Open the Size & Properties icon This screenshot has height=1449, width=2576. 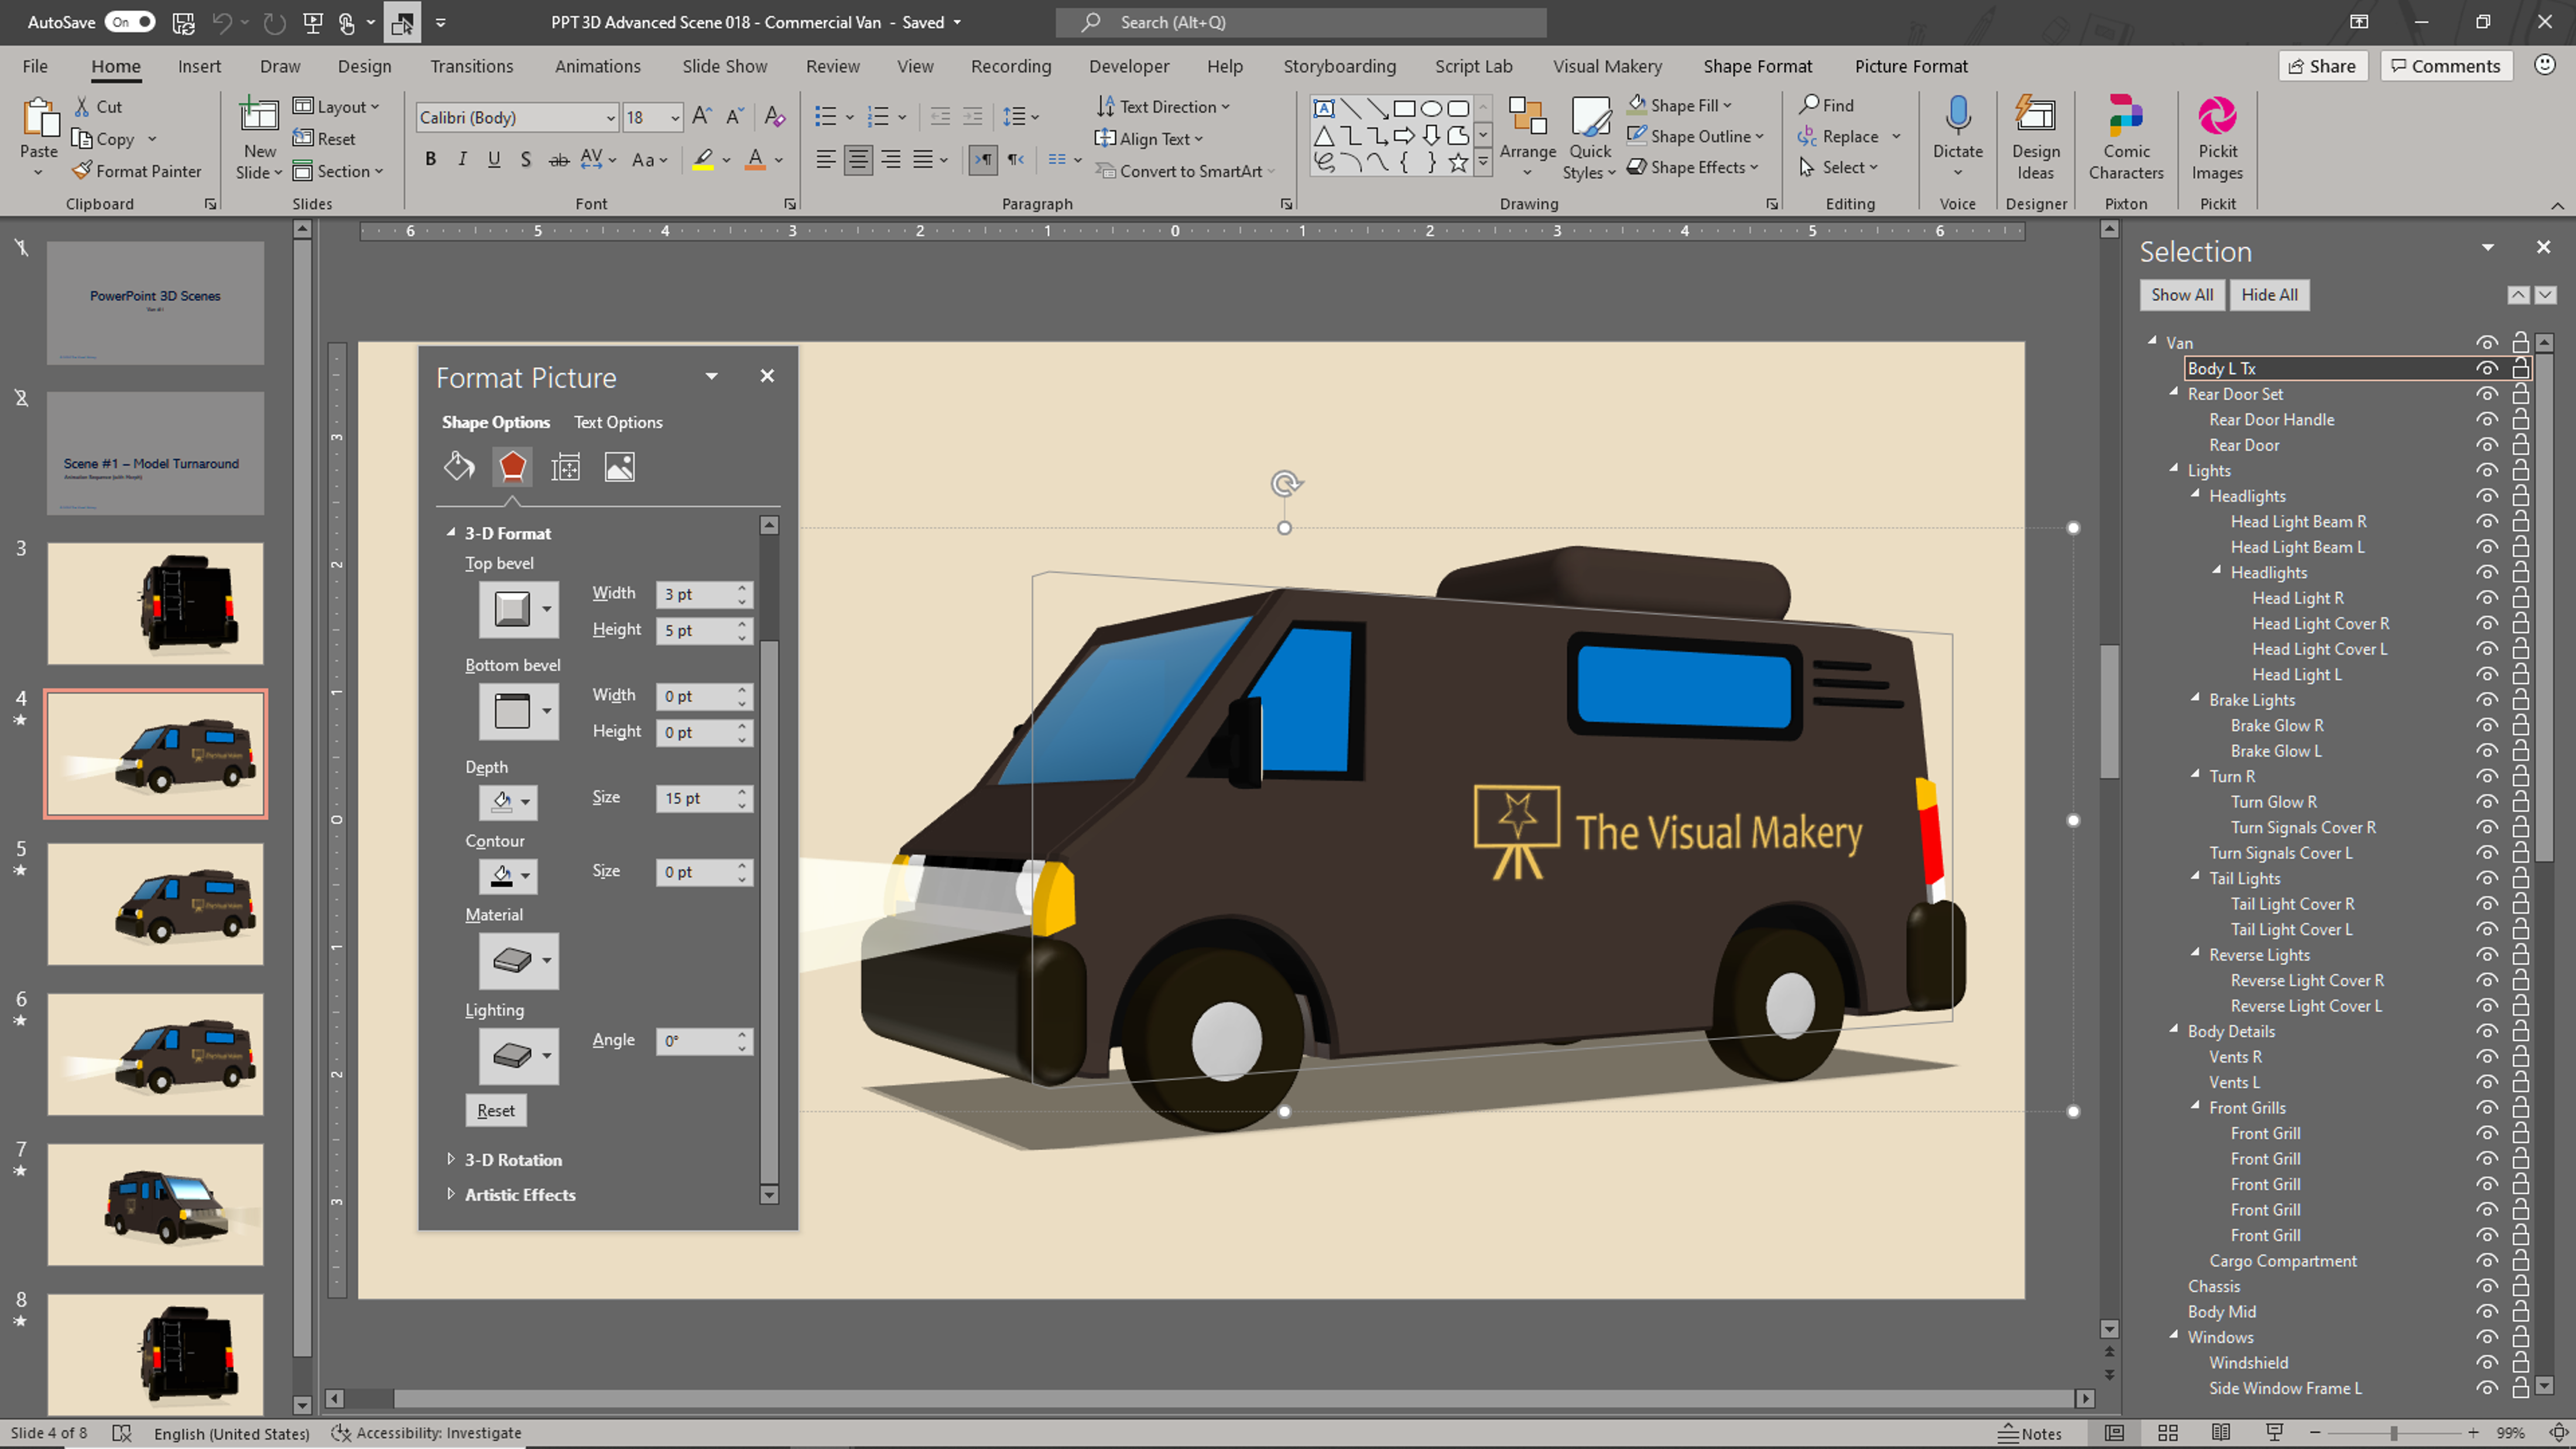566,467
